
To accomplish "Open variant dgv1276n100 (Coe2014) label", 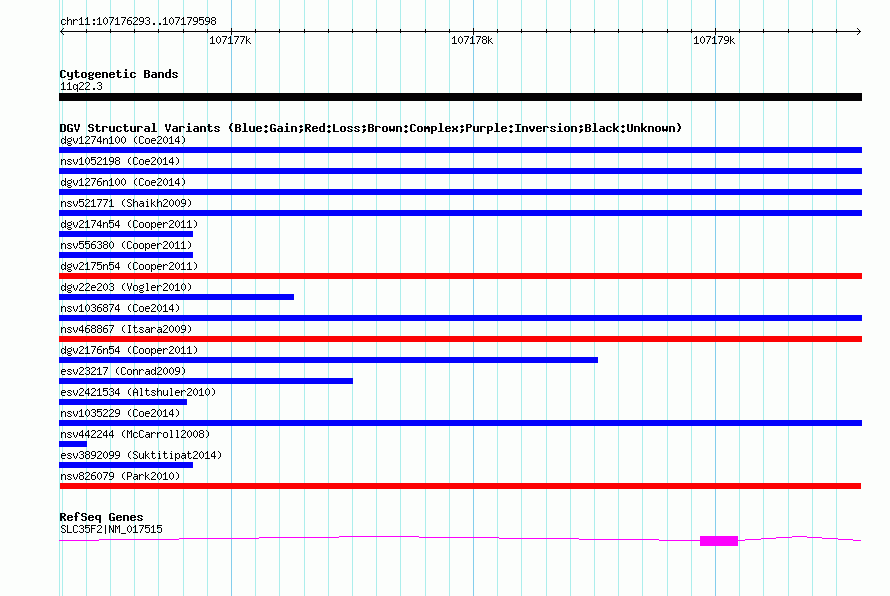I will tap(123, 182).
